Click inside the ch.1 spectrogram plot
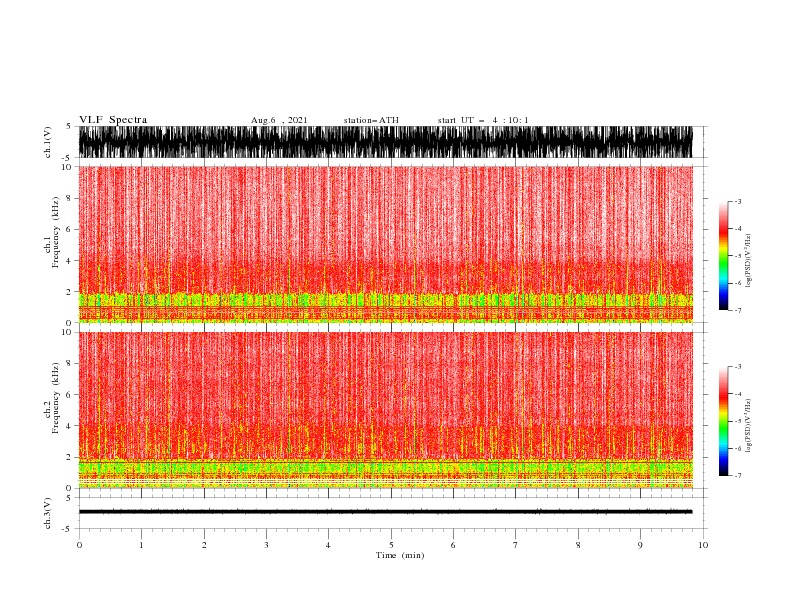Image resolution: width=792 pixels, height=612 pixels. pyautogui.click(x=385, y=244)
